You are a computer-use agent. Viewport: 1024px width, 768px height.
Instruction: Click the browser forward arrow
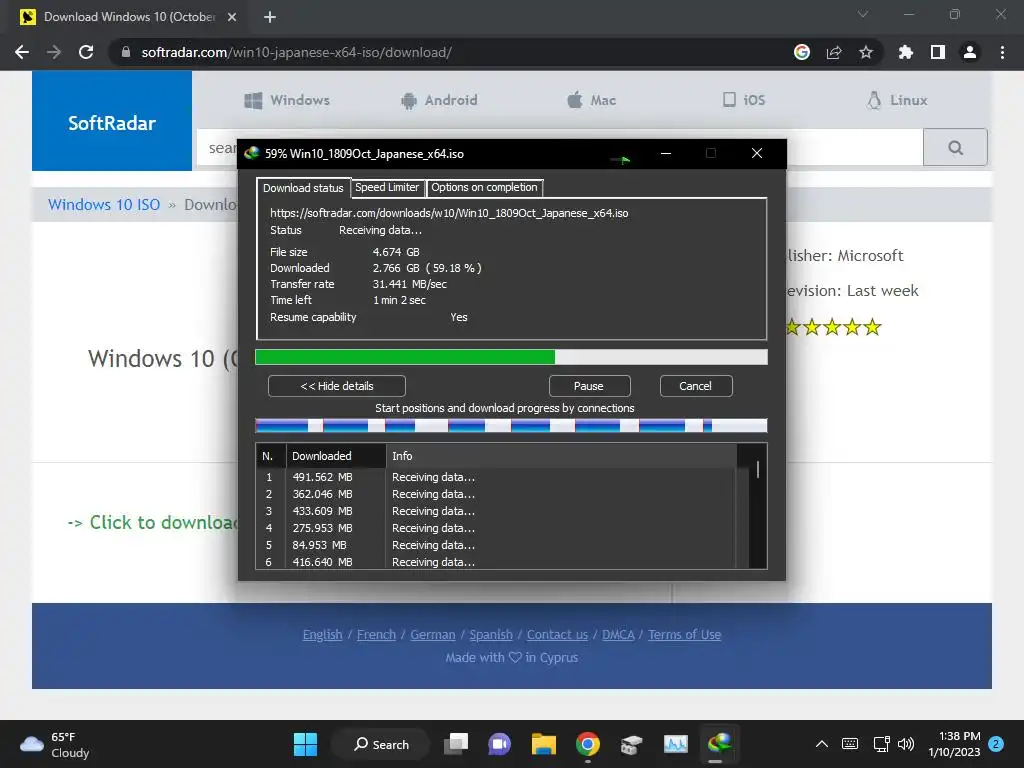click(54, 52)
